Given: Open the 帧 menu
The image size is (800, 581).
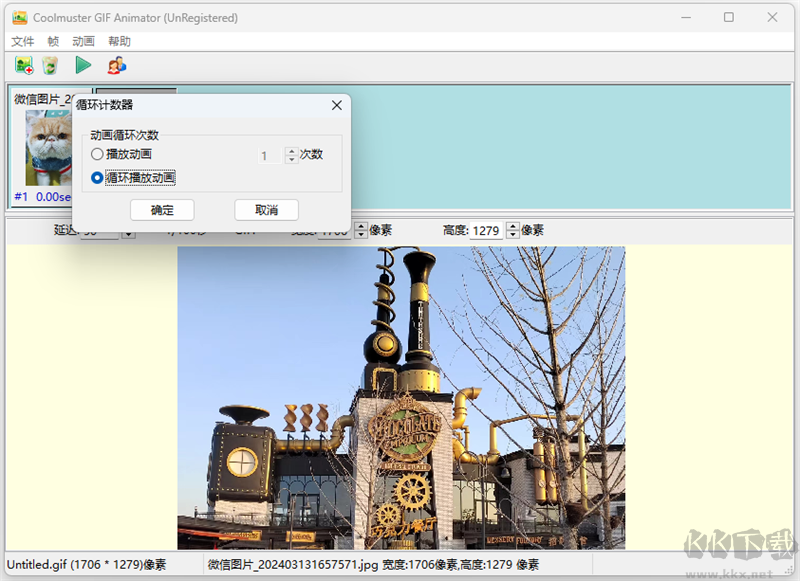Looking at the screenshot, I should 52,41.
